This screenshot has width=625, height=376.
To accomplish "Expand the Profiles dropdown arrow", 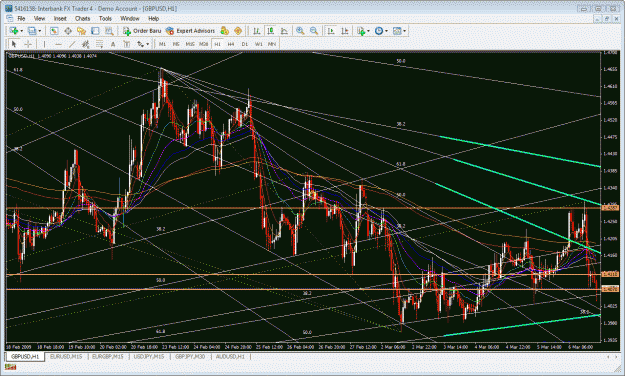I will [x=39, y=31].
